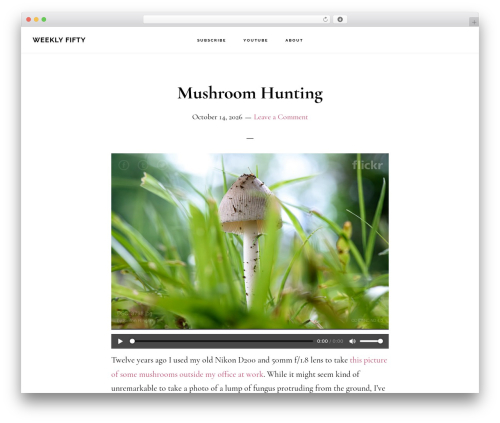
Task: Open the About menu item
Action: coord(294,40)
